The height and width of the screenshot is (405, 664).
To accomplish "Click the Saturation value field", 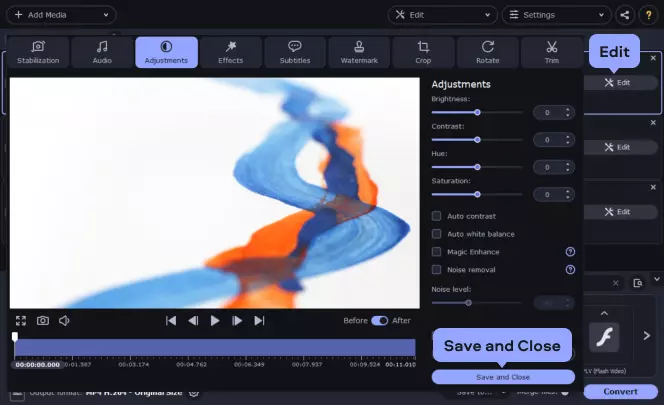I will pyautogui.click(x=553, y=194).
